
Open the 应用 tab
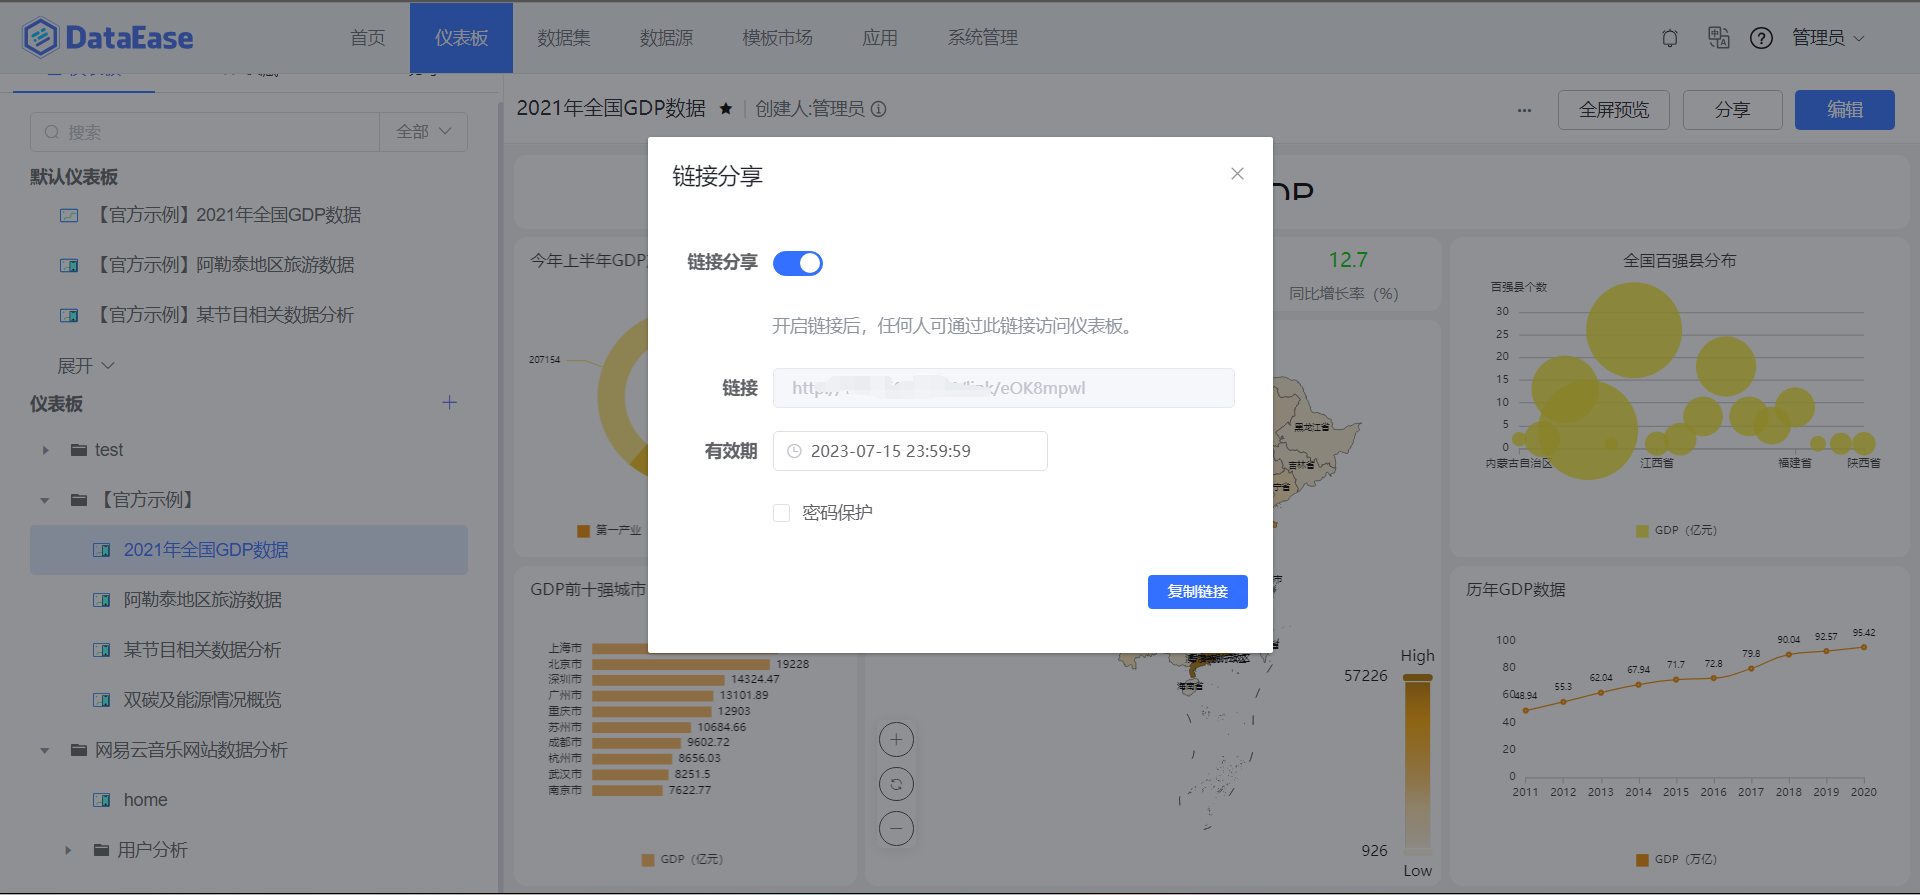click(880, 38)
